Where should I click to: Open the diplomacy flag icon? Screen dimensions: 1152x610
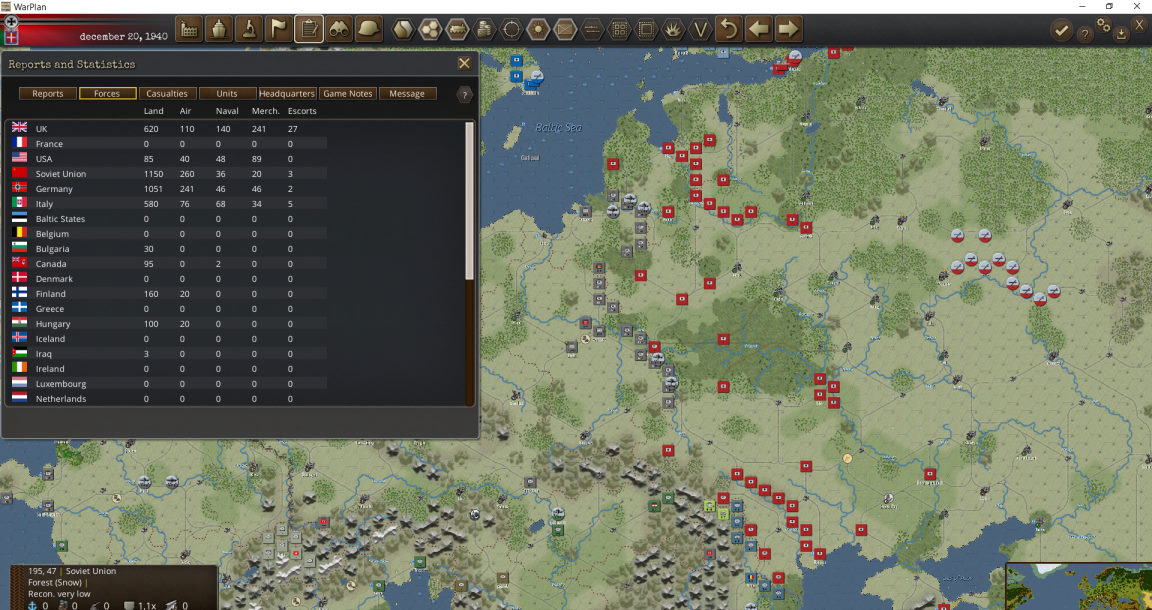pos(279,30)
